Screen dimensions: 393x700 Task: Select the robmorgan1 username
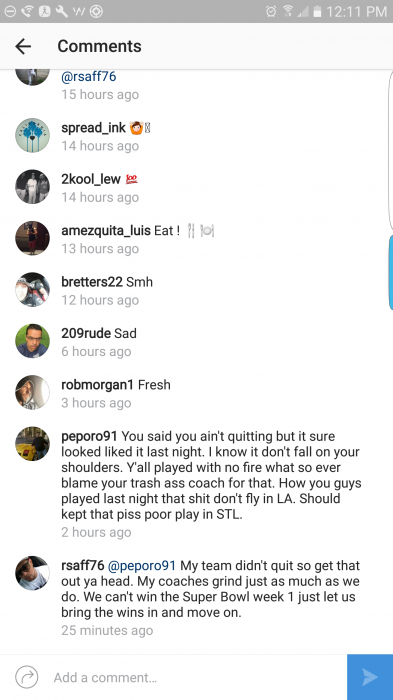point(97,384)
